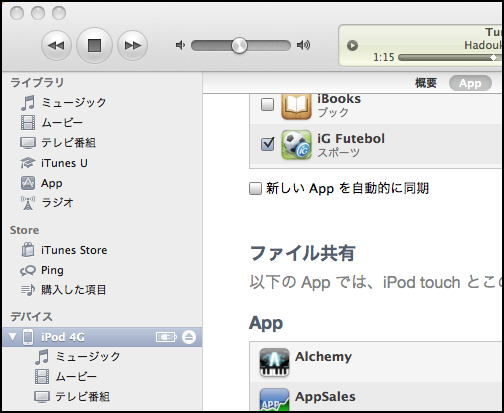Switch to the 概要 tab
The height and width of the screenshot is (413, 504).
point(426,83)
